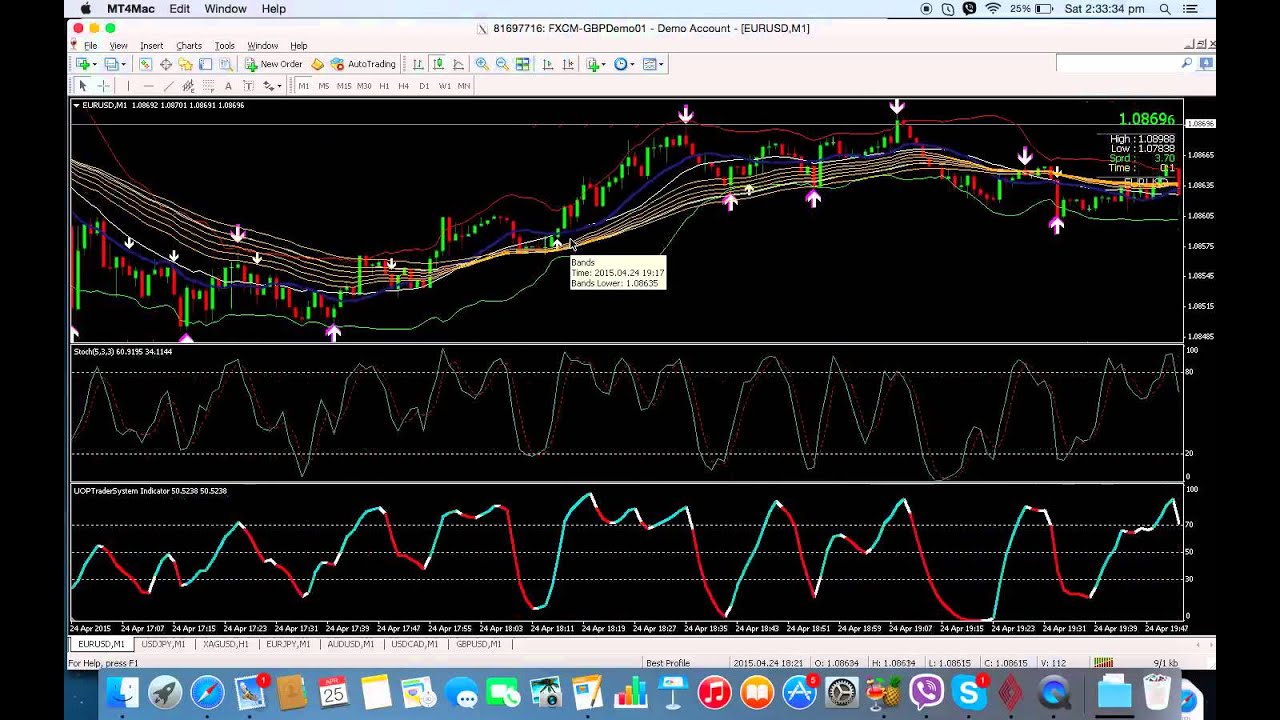This screenshot has height=720, width=1280.
Task: Select the equidistant channel tool
Action: 188,86
